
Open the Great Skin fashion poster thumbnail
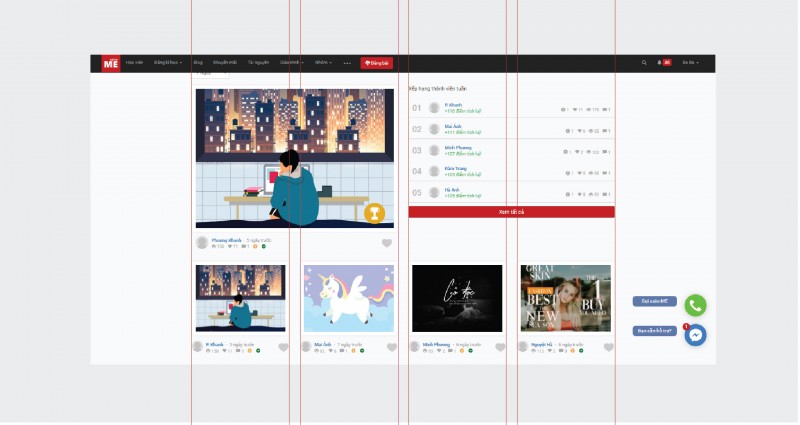click(566, 298)
